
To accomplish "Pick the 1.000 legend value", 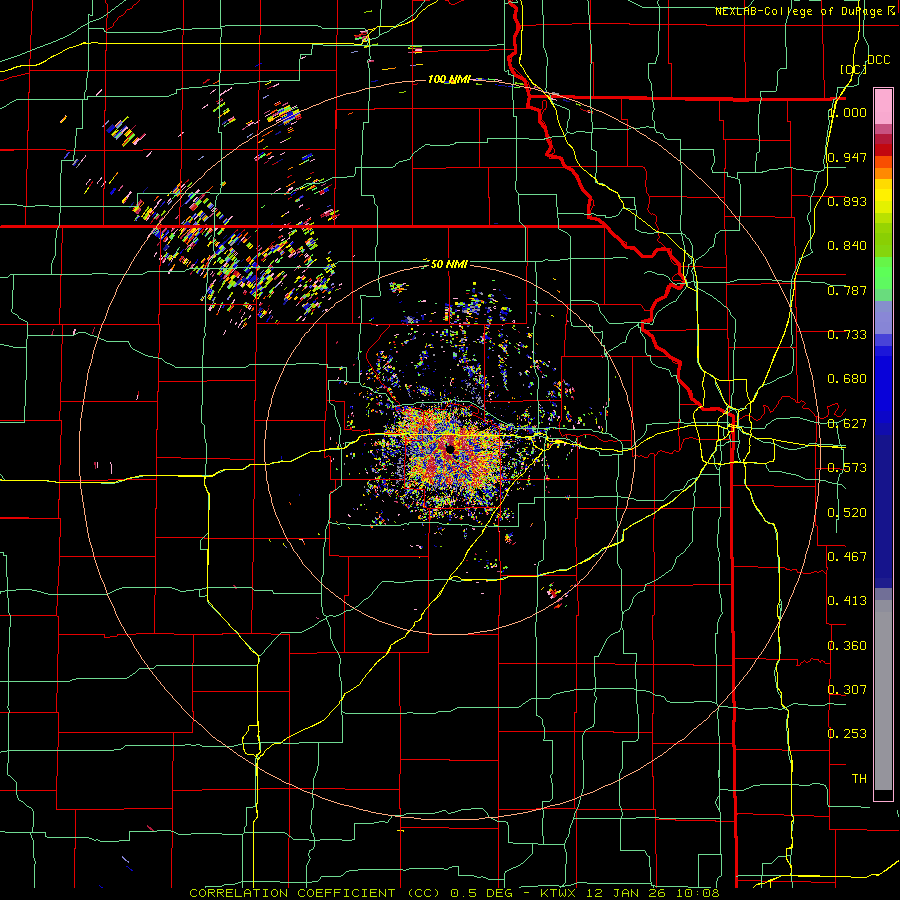I will (x=847, y=112).
